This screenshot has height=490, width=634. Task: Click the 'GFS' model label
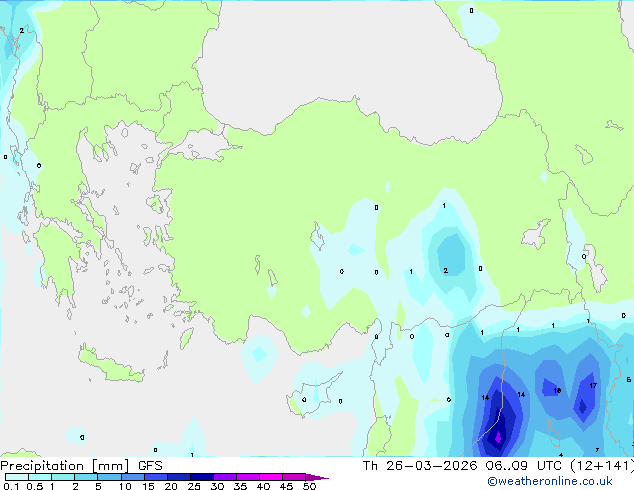click(150, 466)
